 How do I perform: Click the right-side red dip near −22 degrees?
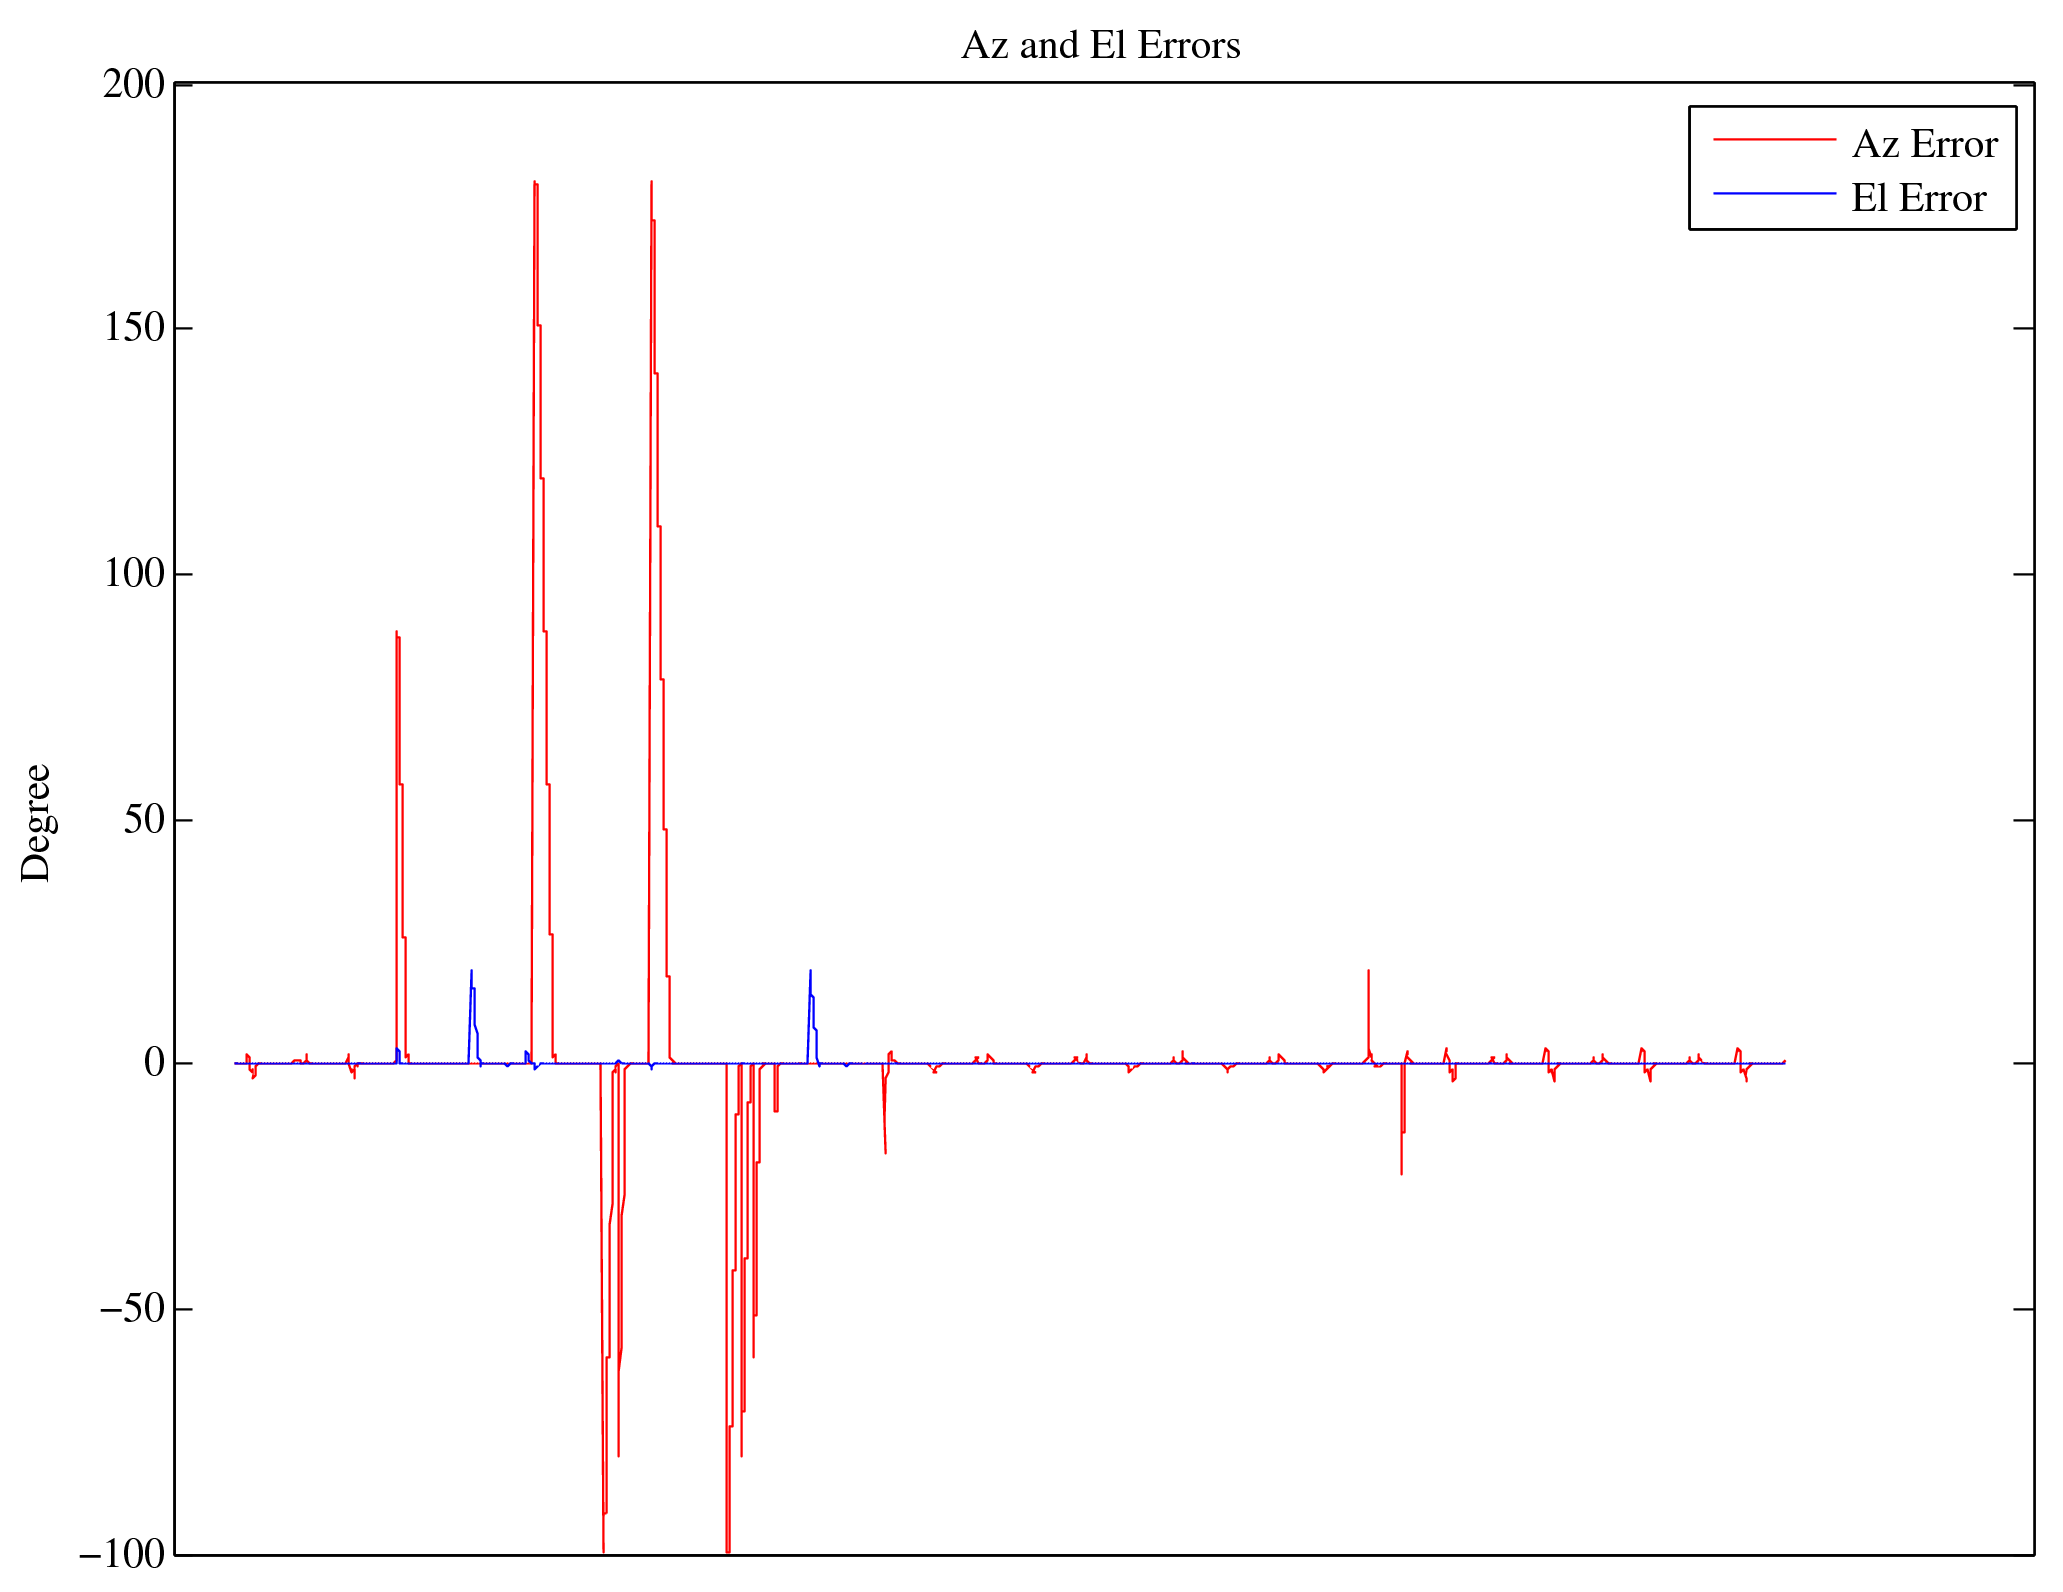pos(1401,1170)
